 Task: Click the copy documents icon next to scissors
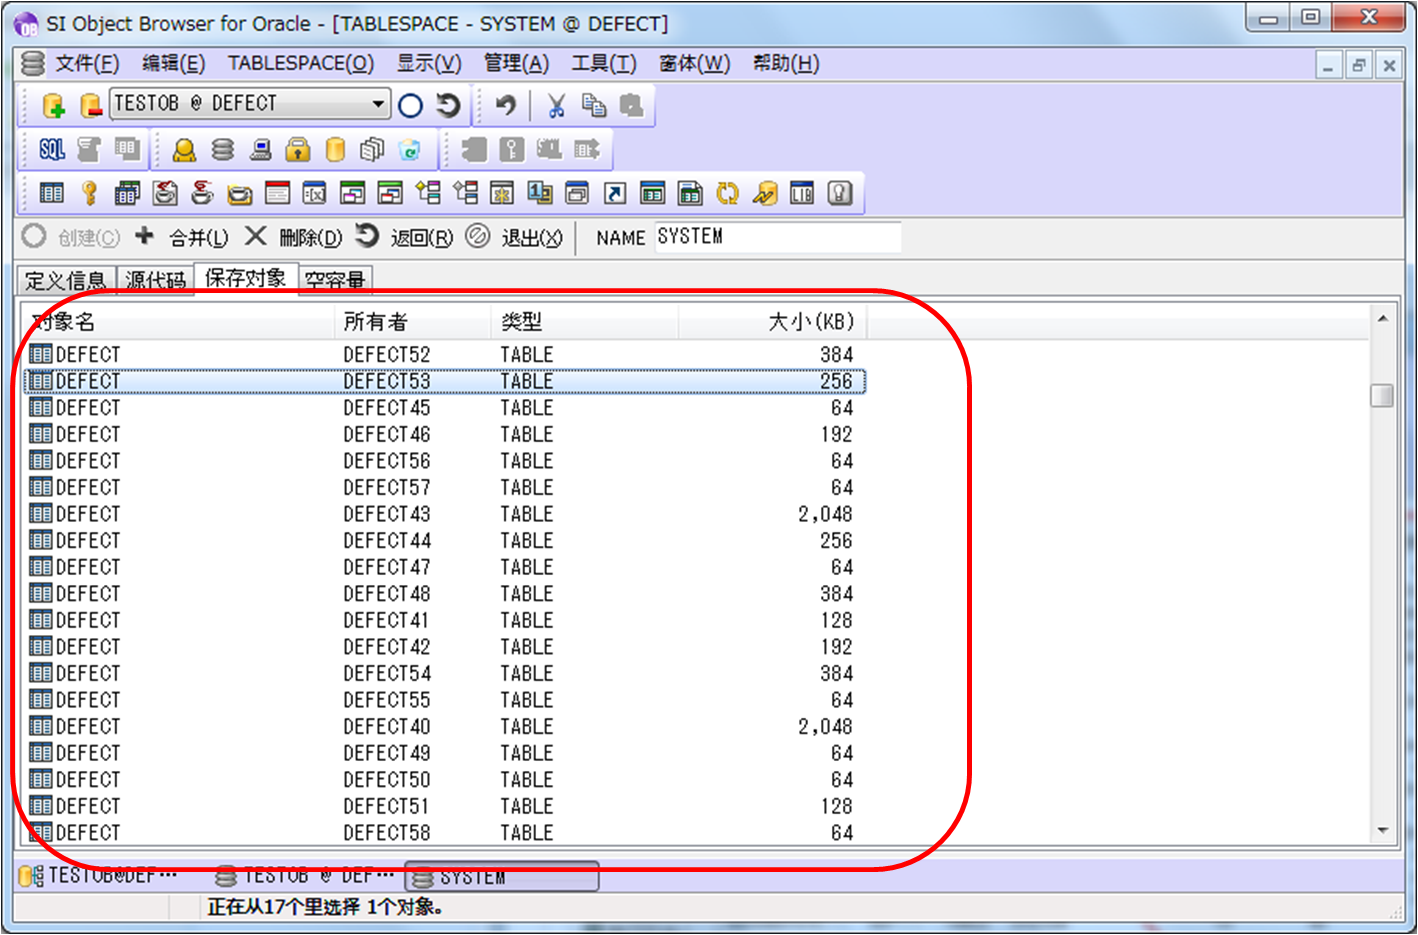point(594,105)
